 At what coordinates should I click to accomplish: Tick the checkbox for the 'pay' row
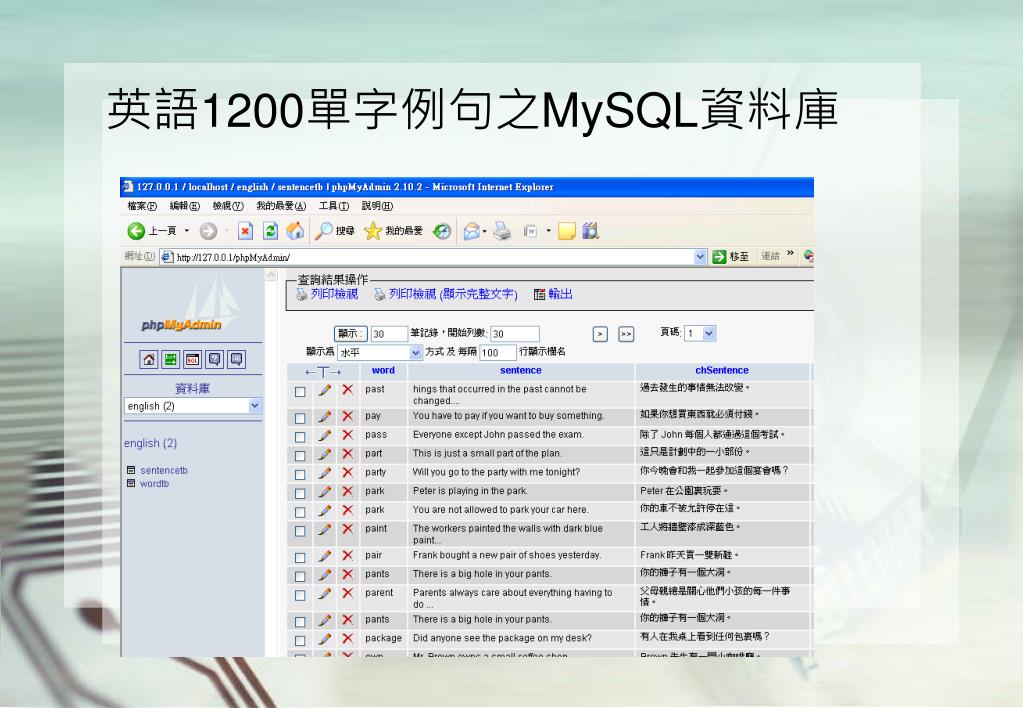tap(300, 418)
